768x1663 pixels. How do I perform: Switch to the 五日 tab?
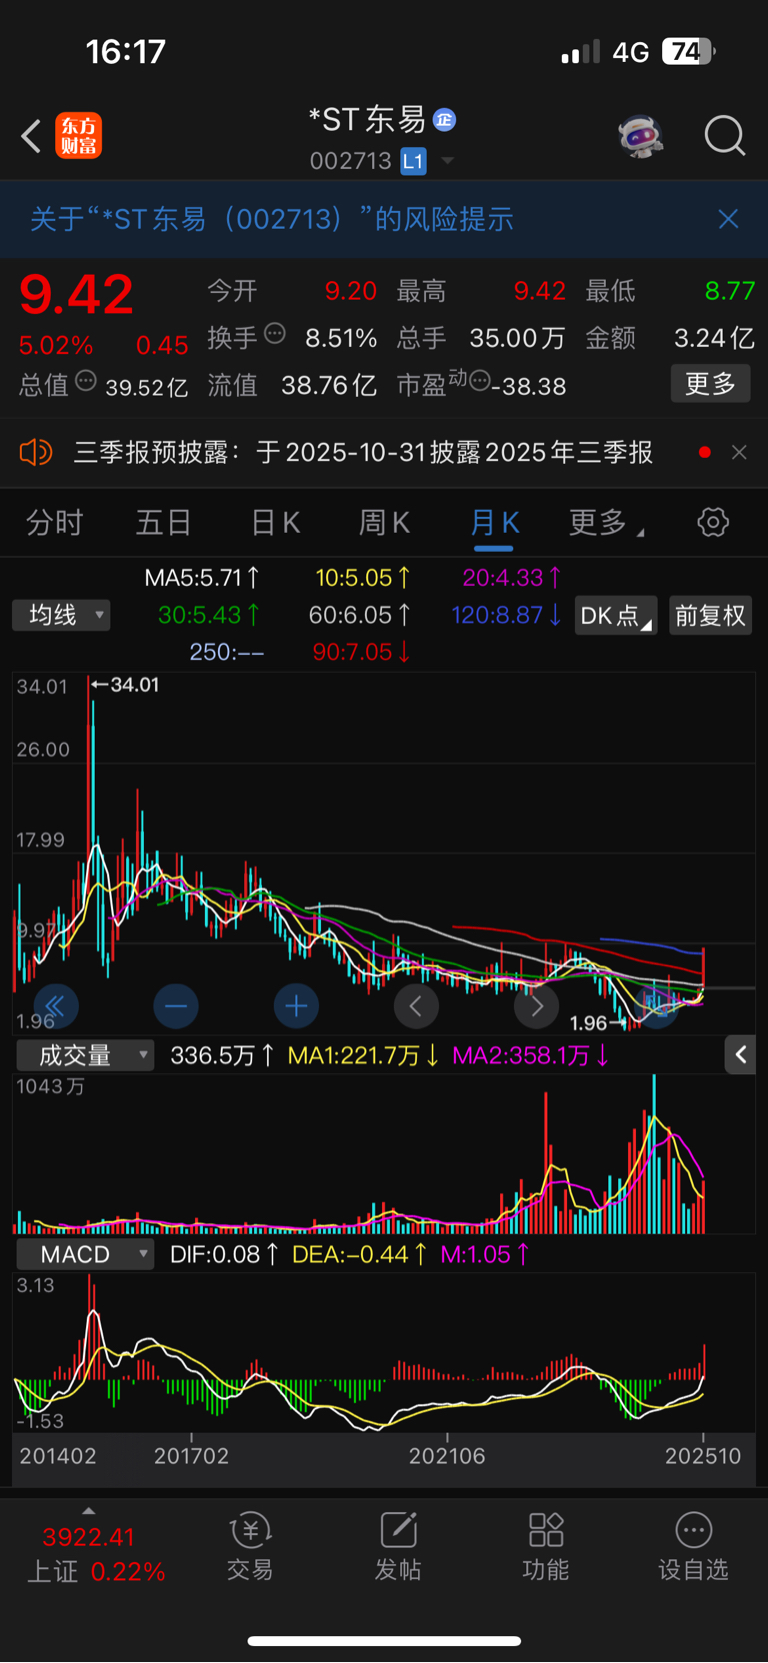click(163, 522)
